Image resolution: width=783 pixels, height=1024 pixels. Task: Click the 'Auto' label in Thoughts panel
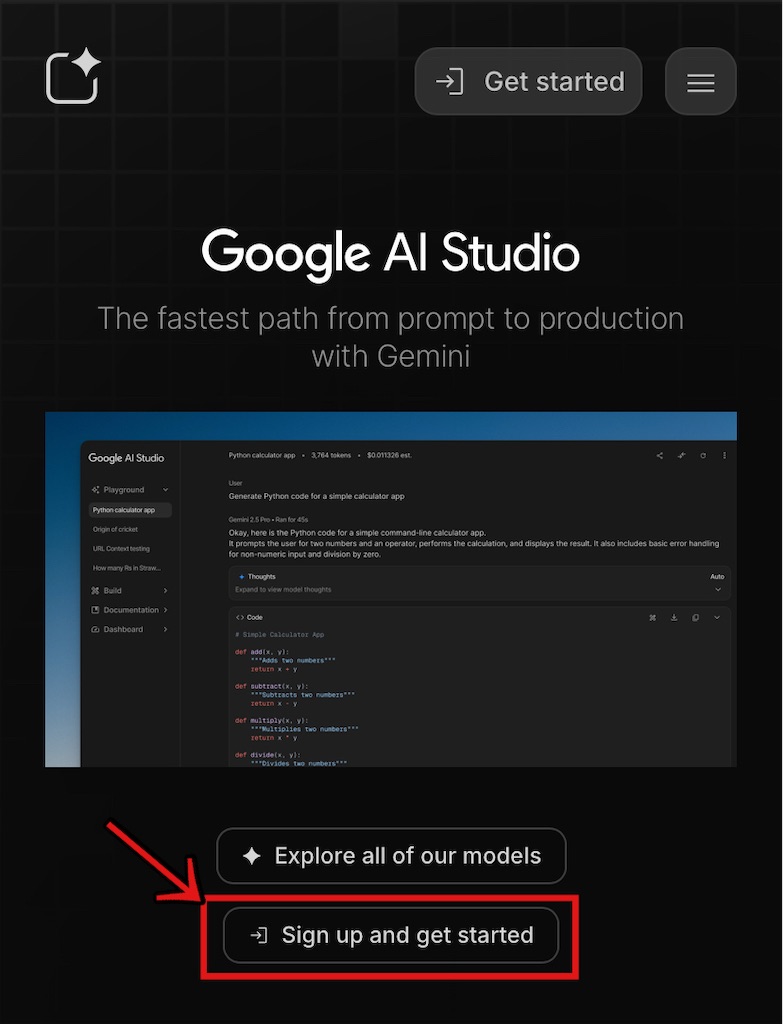[717, 577]
